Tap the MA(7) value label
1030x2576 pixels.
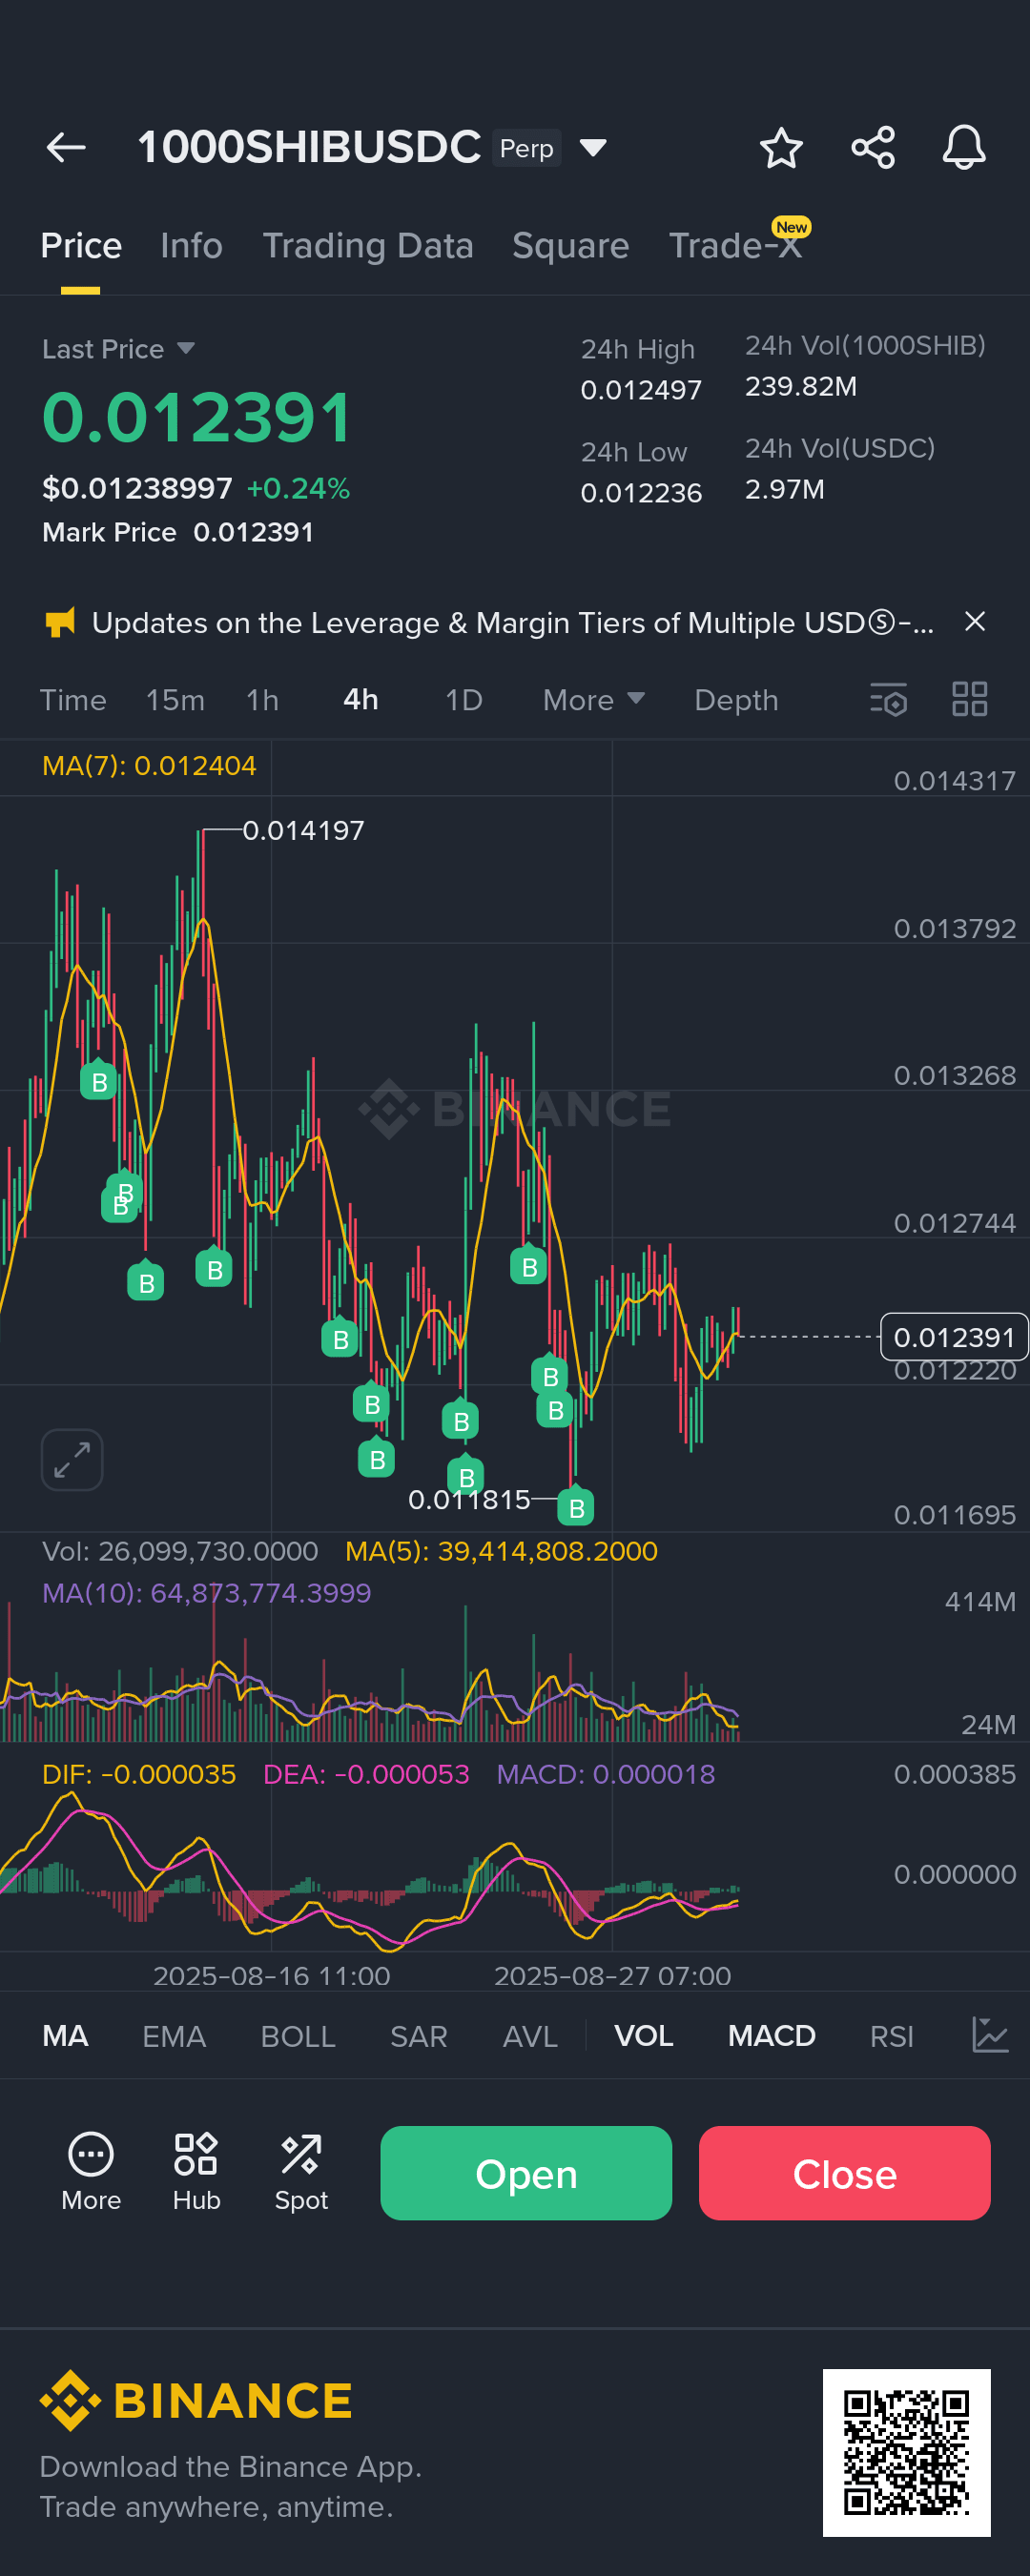[149, 765]
